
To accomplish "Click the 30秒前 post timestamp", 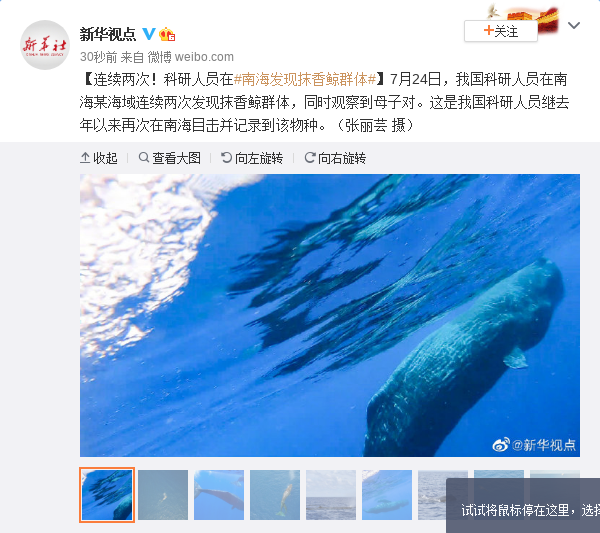I will point(98,57).
